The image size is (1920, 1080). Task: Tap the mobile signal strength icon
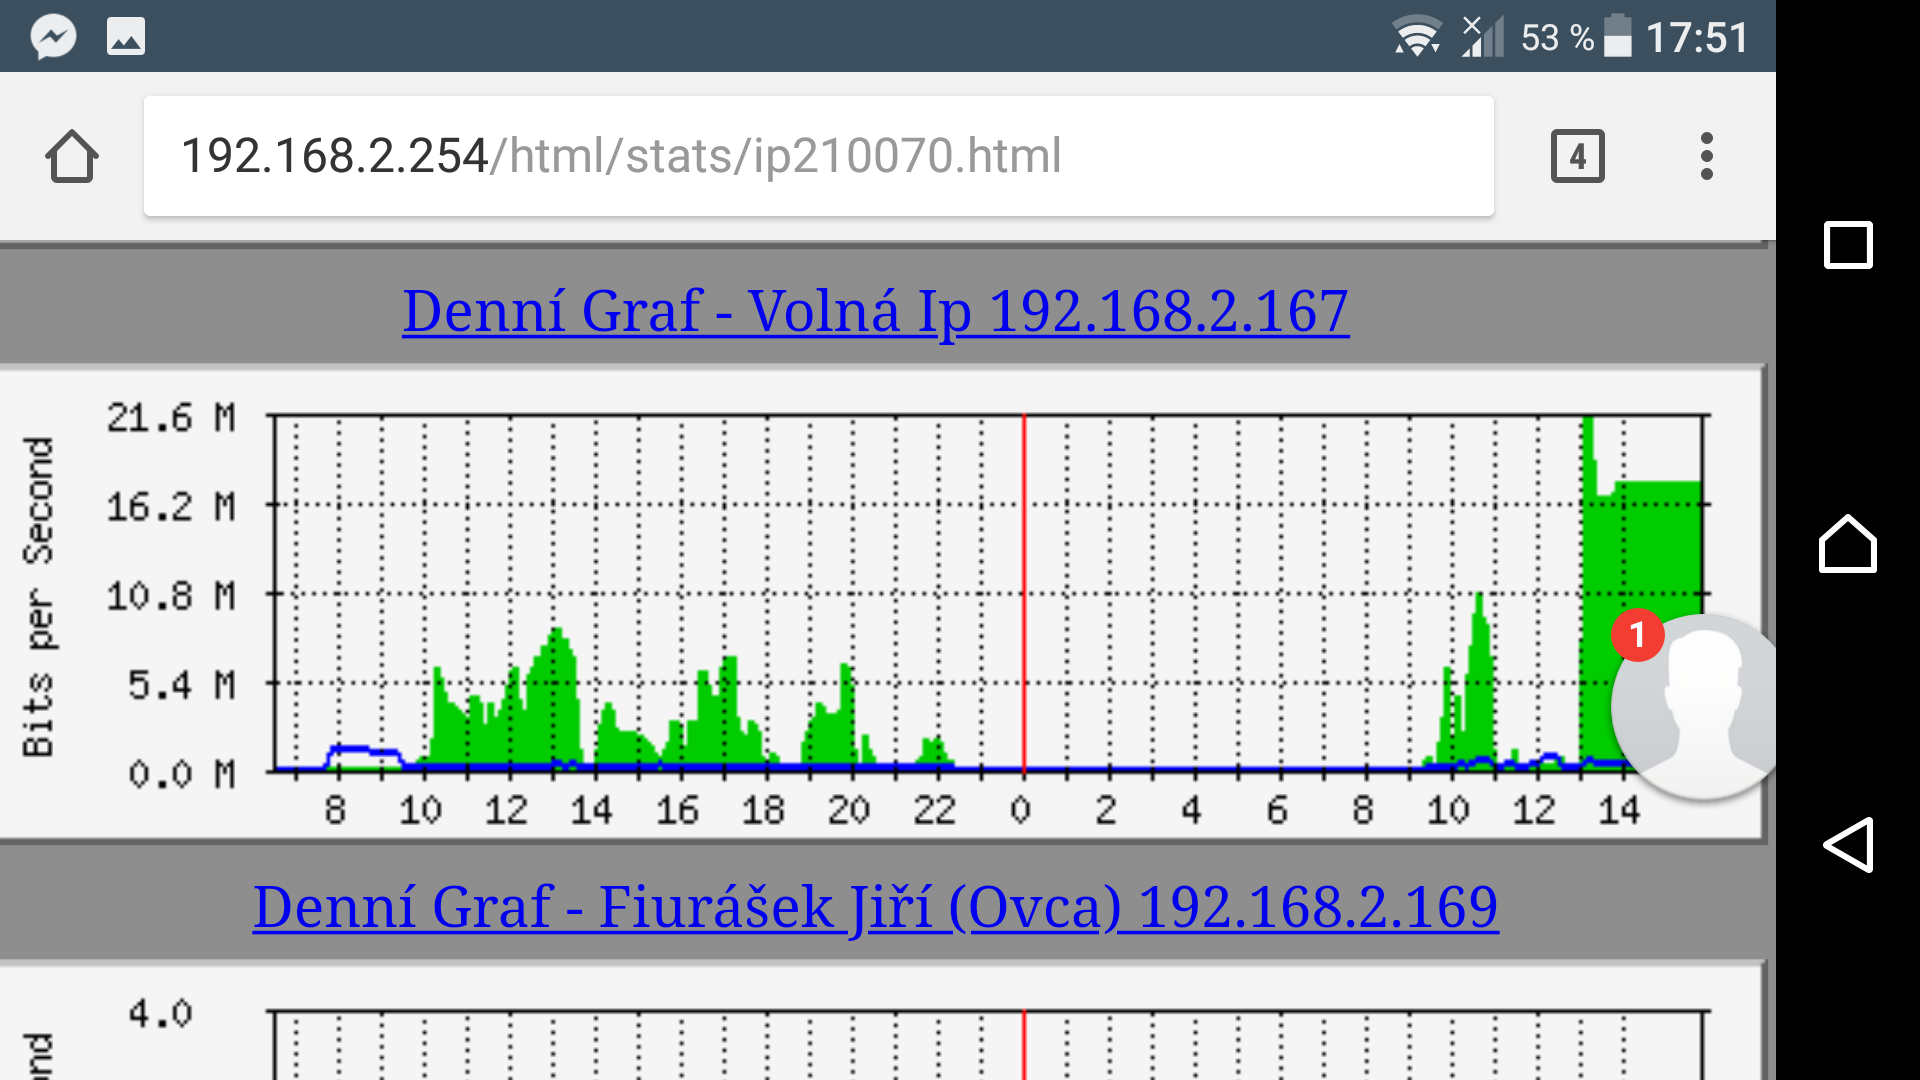click(x=1483, y=37)
